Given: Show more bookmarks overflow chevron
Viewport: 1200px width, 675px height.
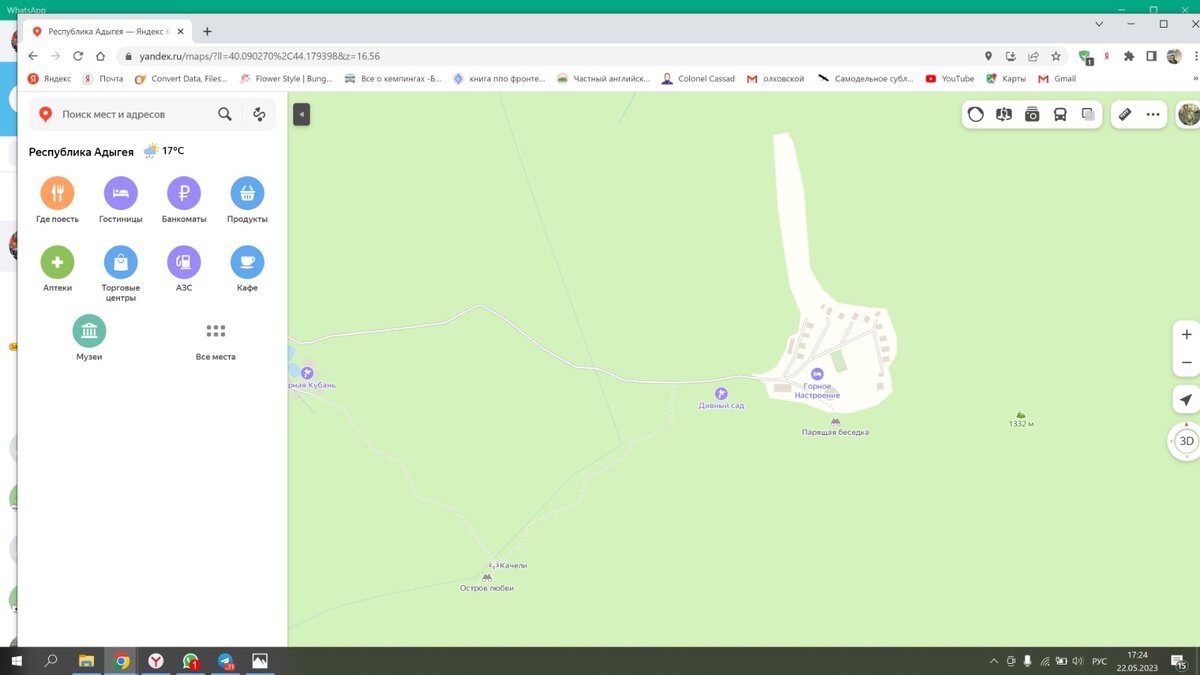Looking at the screenshot, I should pyautogui.click(x=1194, y=78).
